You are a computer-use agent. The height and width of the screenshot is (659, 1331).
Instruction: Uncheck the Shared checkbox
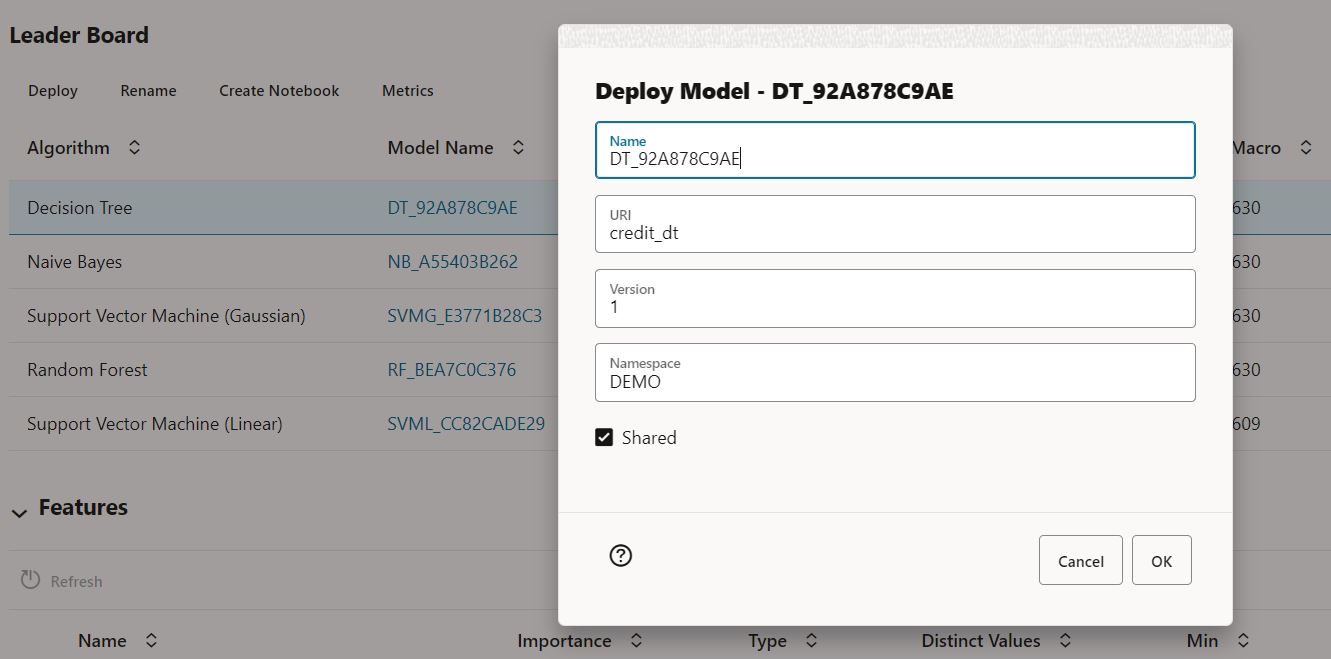tap(604, 437)
